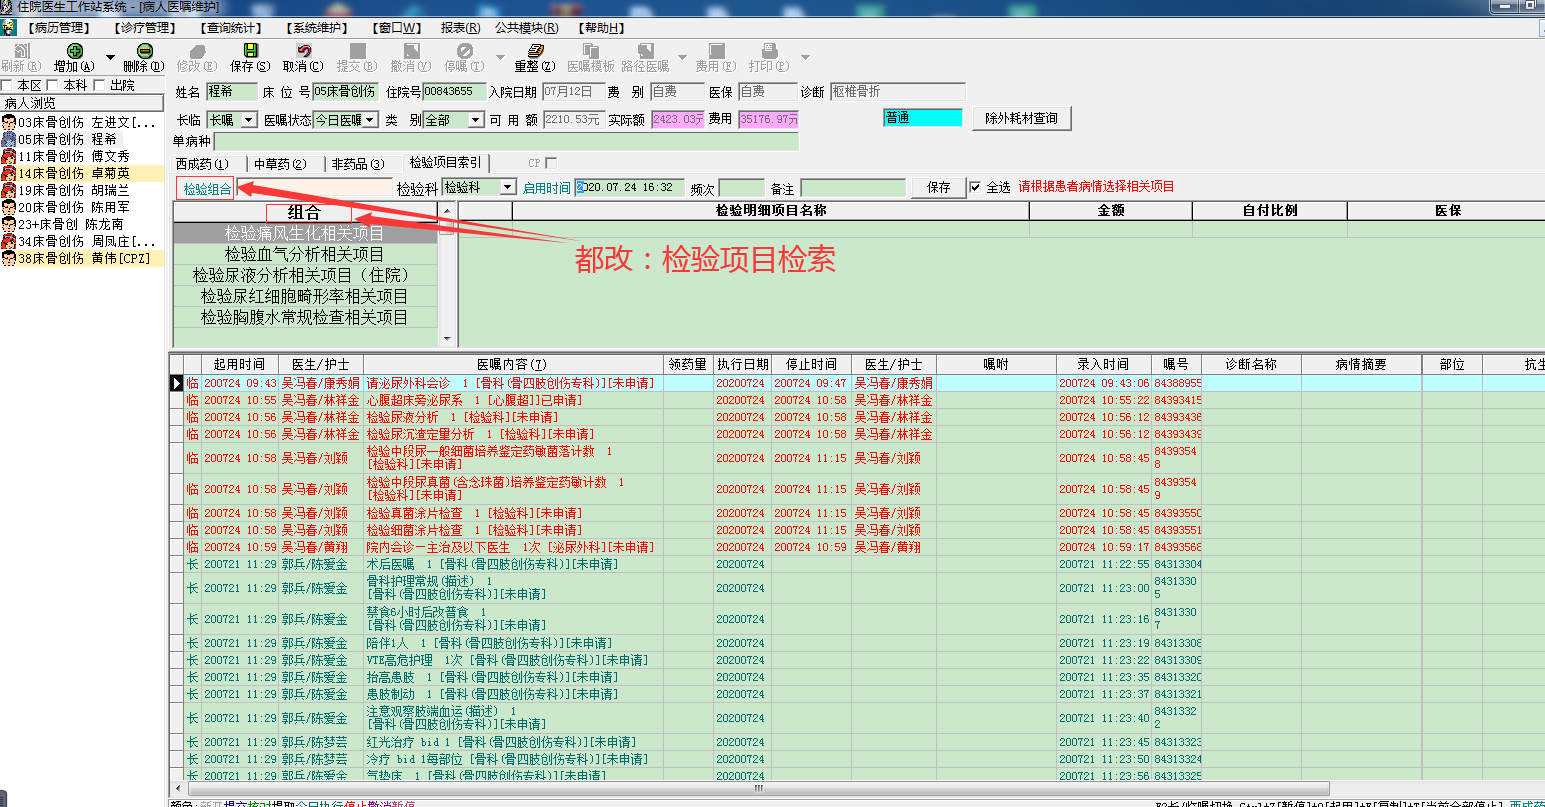The image size is (1545, 807).
Task: Click the 停嘱(T) stop order toolbar icon
Action: [x=464, y=51]
